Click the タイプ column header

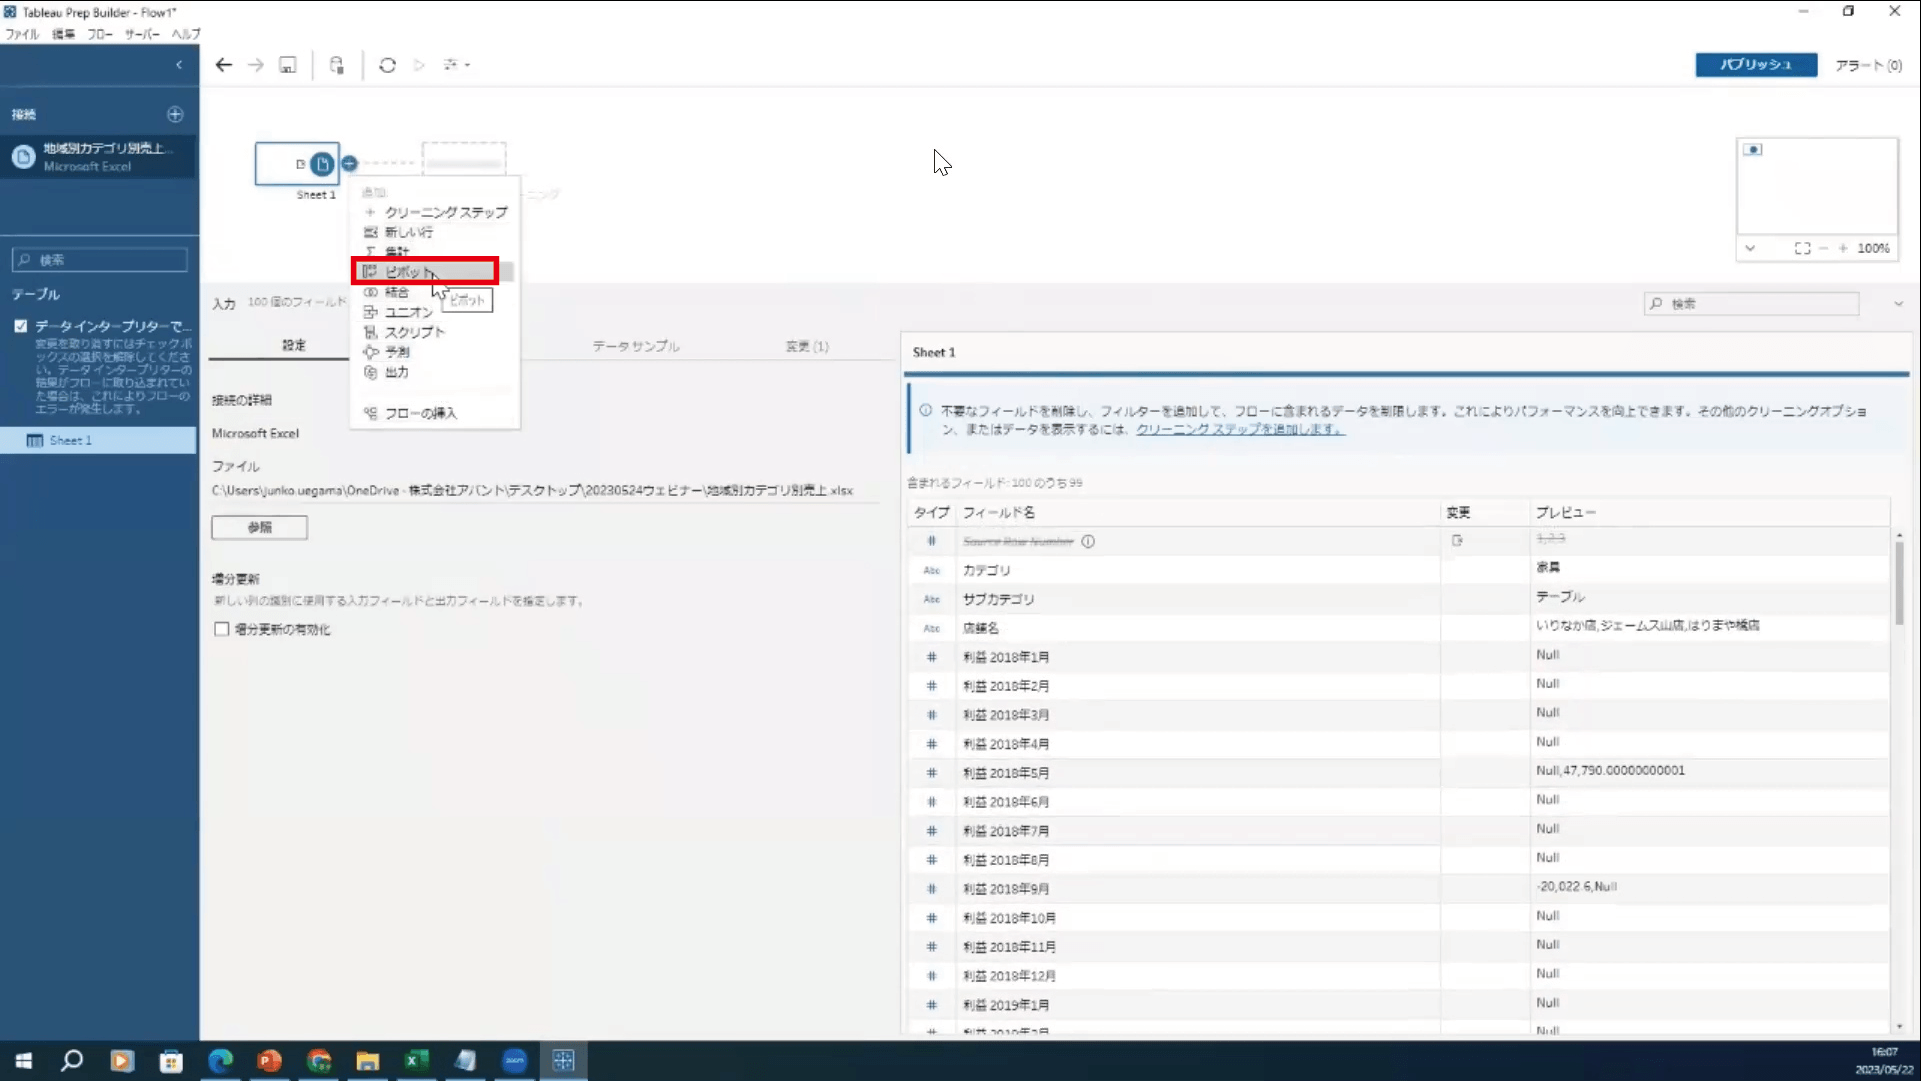931,512
